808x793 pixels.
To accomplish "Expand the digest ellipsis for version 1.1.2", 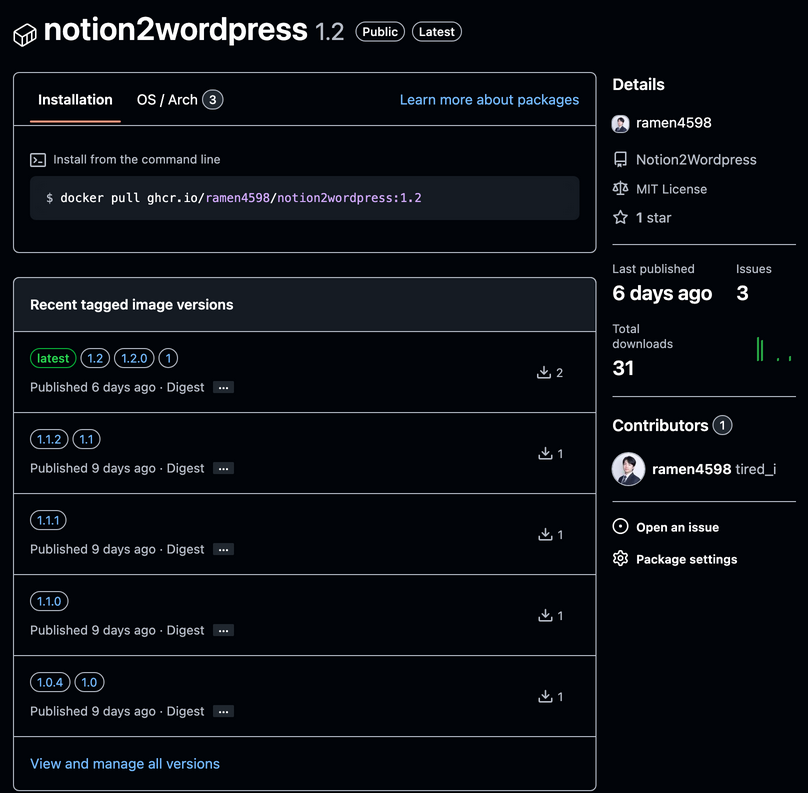I will point(223,468).
